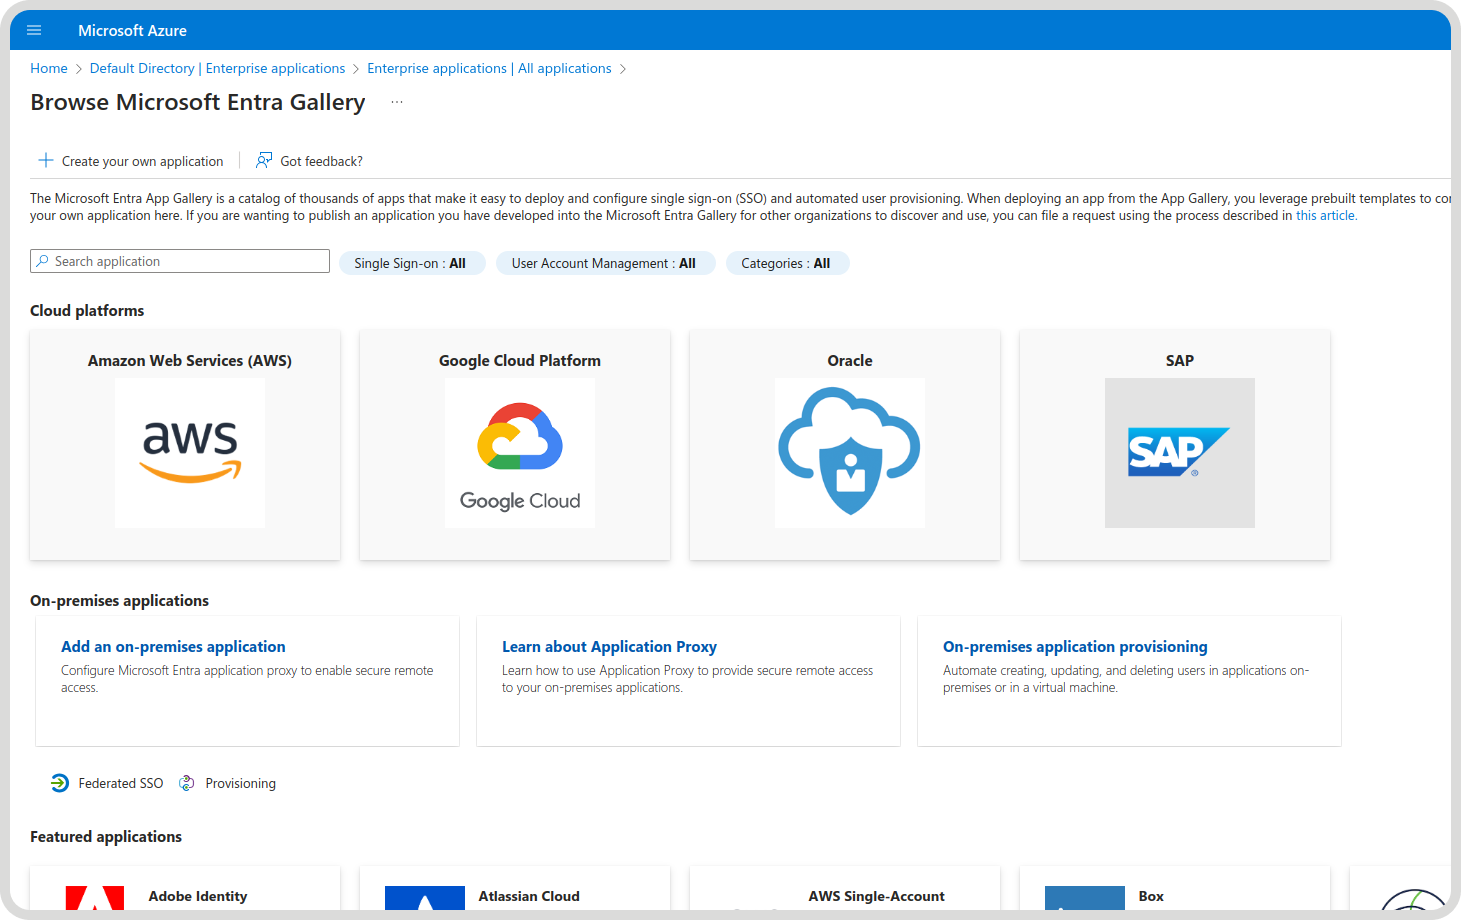Click the Featured applications section heading
Image resolution: width=1461 pixels, height=920 pixels.
tap(106, 836)
